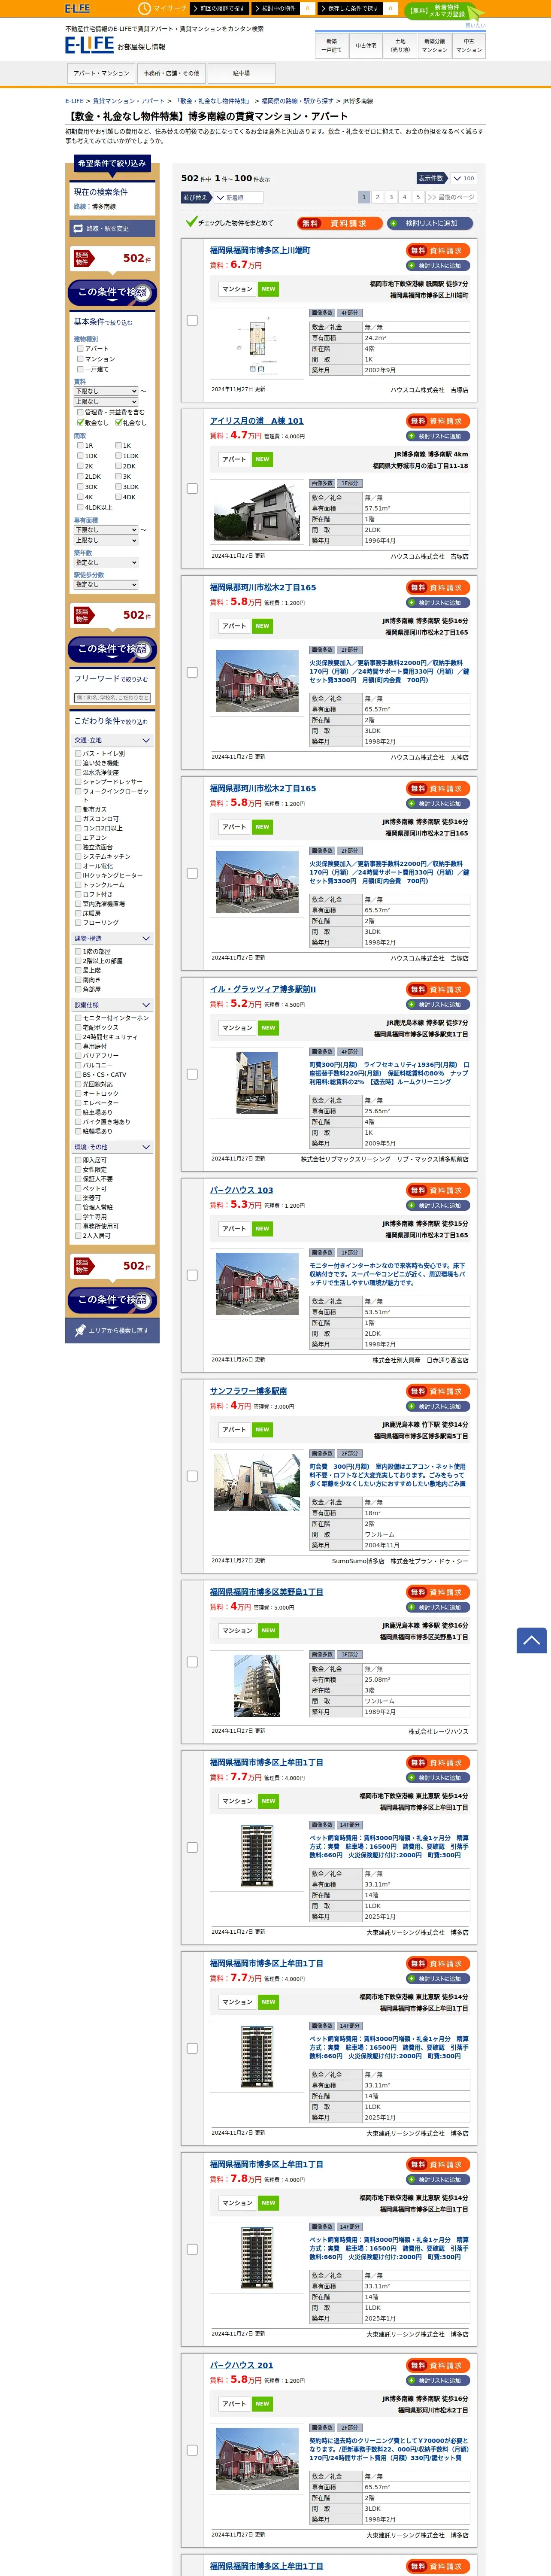Open マイサーチ clock icon in top bar
The width and height of the screenshot is (551, 2576).
tap(144, 8)
